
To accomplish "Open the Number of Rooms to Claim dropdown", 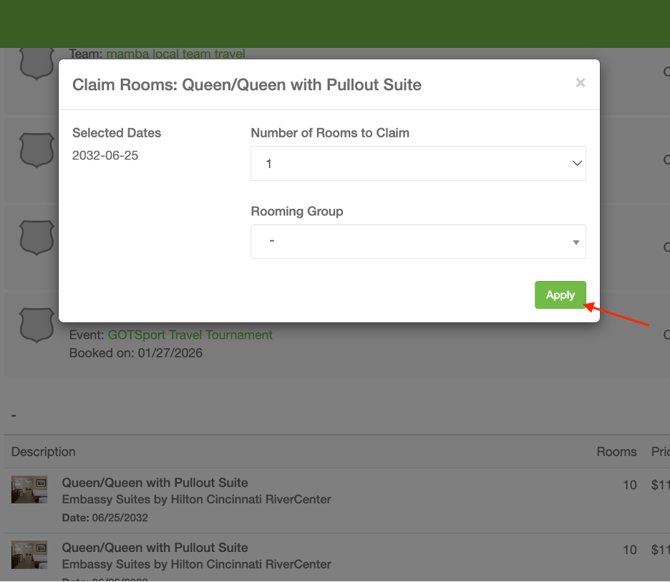I will [x=417, y=164].
